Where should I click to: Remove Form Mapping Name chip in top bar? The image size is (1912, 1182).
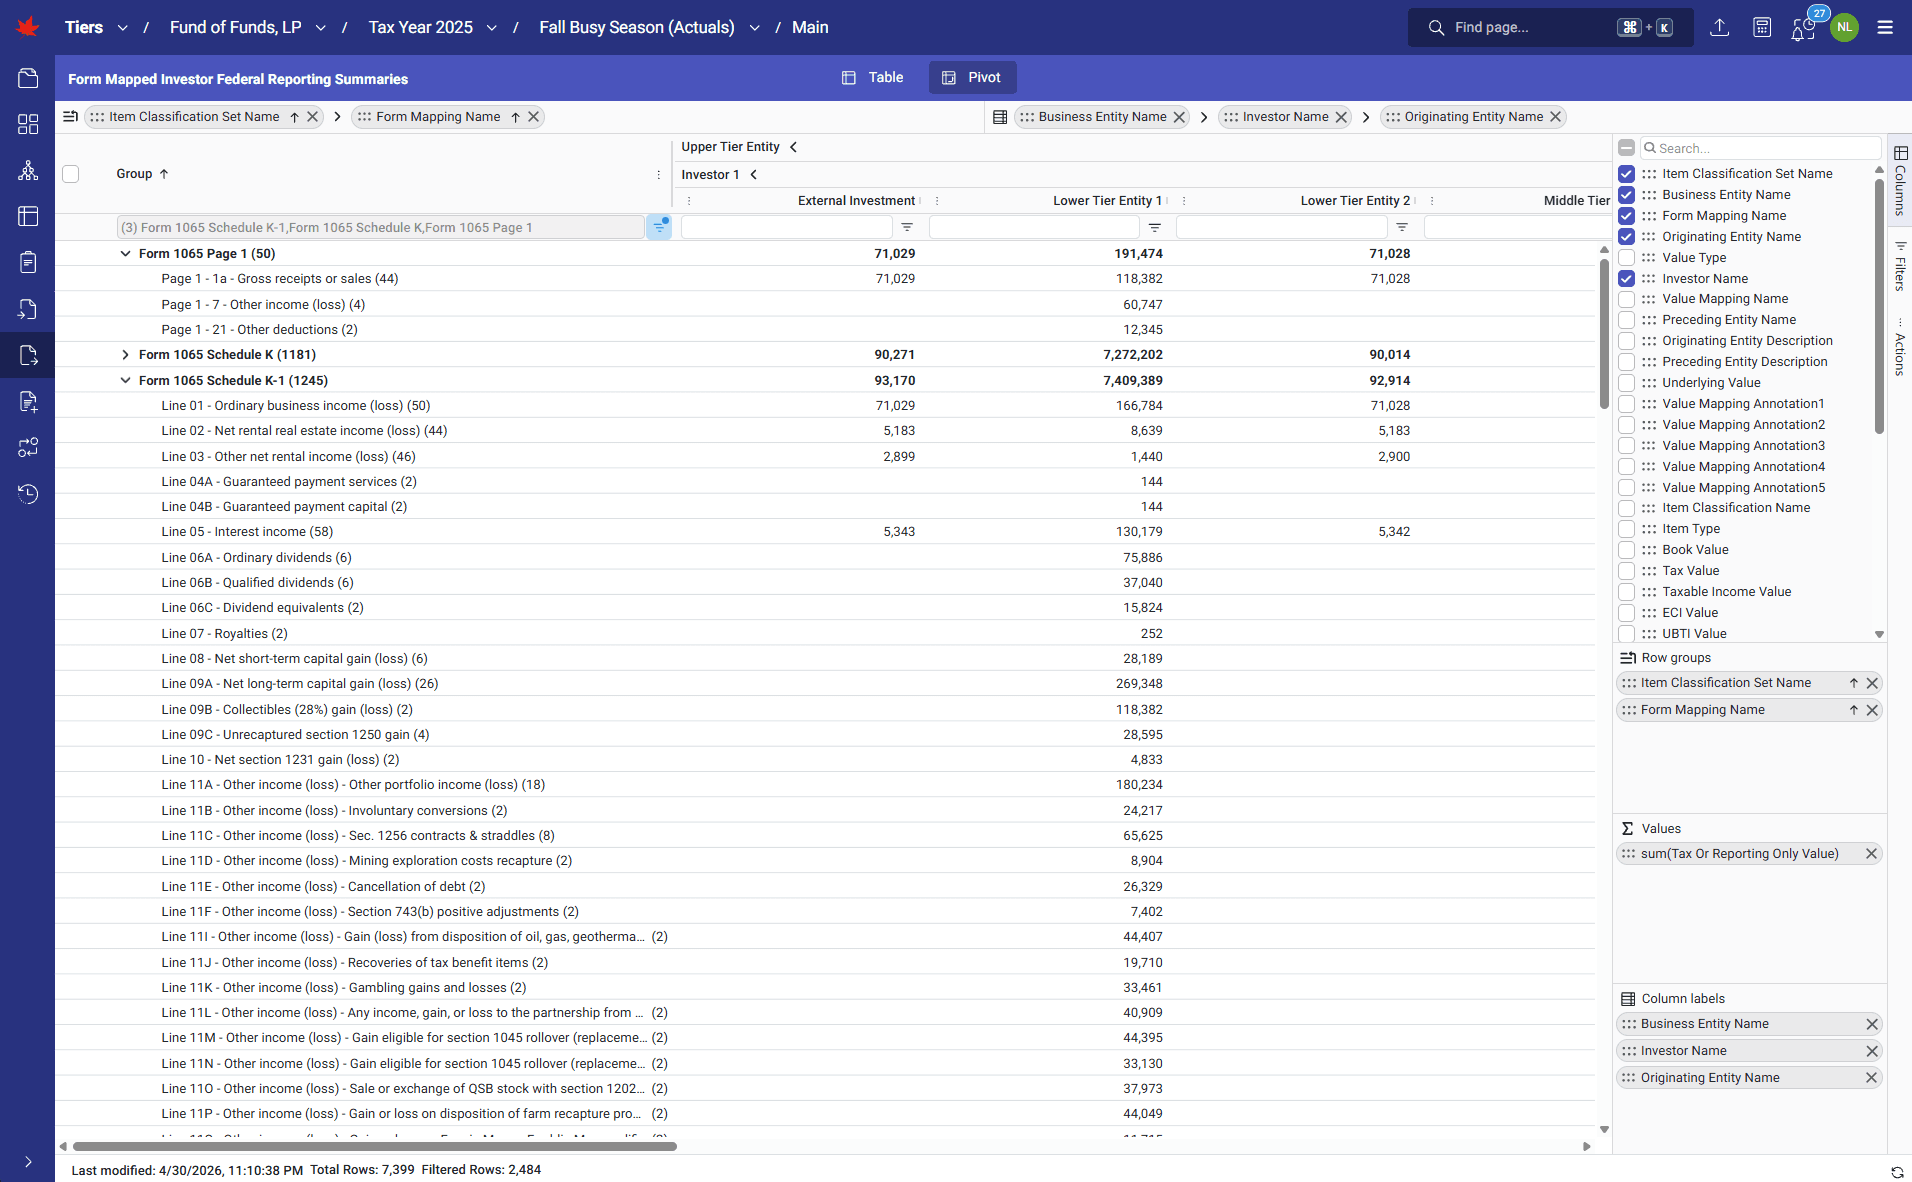pyautogui.click(x=534, y=117)
